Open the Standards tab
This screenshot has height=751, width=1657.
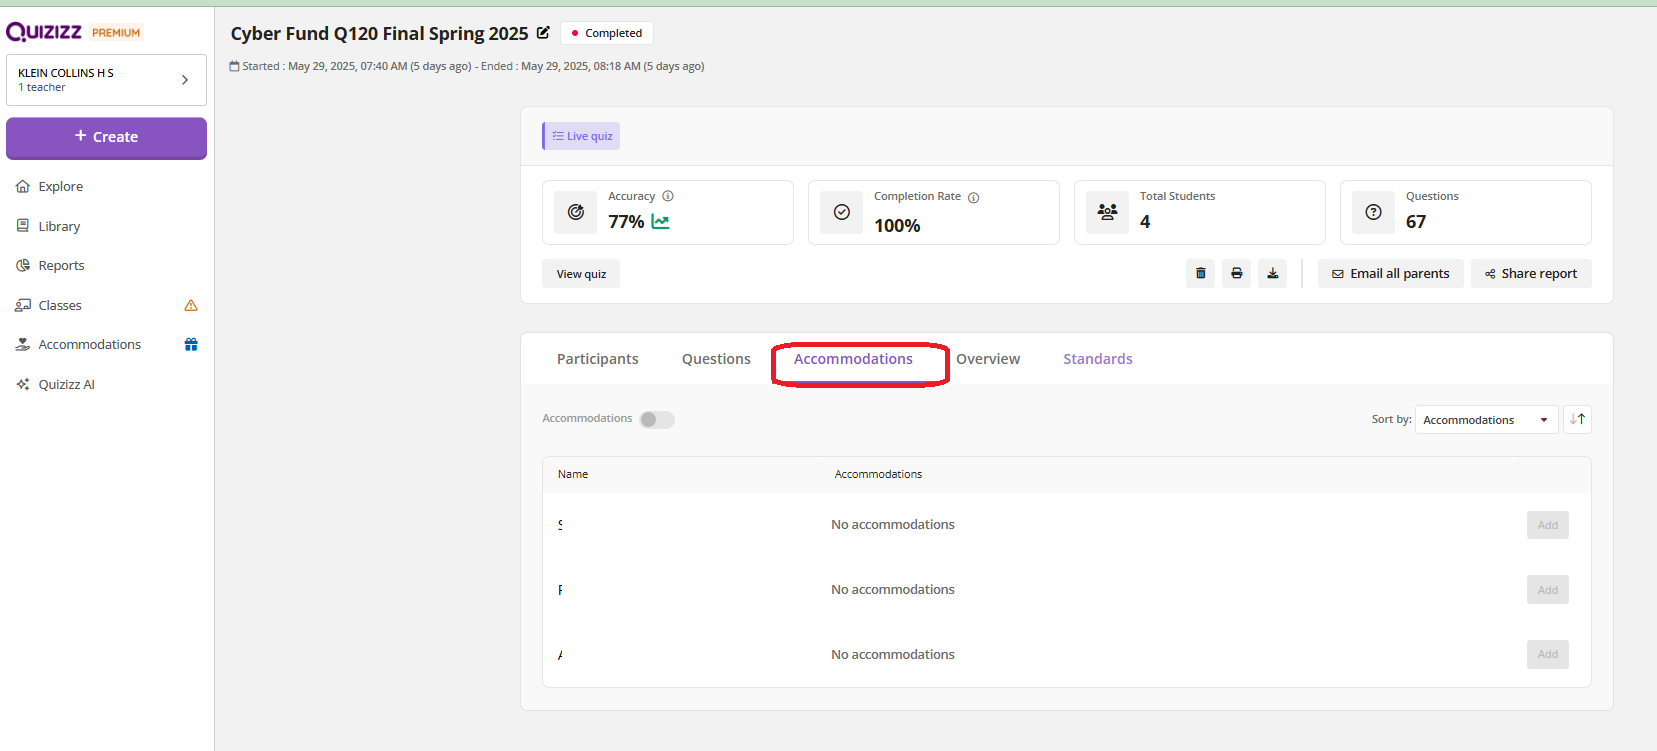[1097, 359]
